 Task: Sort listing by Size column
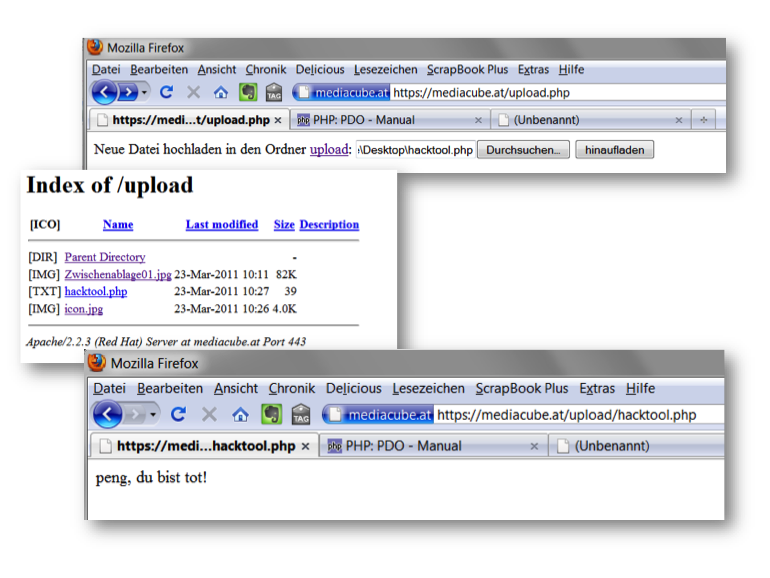(x=284, y=224)
